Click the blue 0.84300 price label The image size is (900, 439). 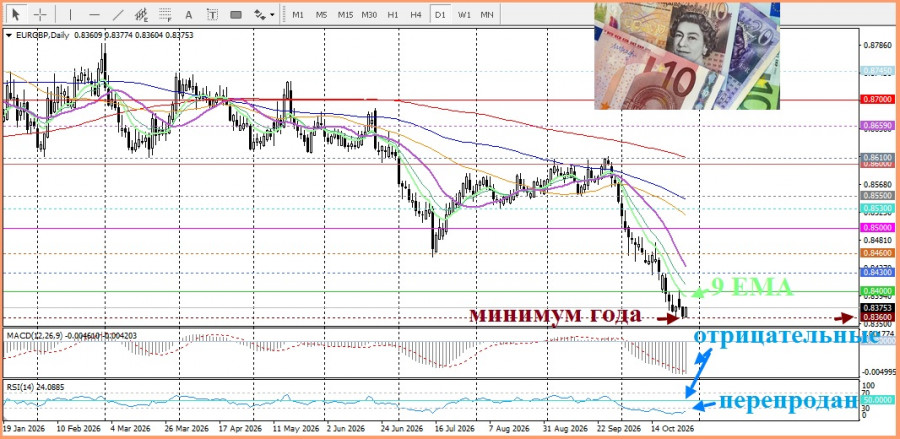pyautogui.click(x=878, y=272)
